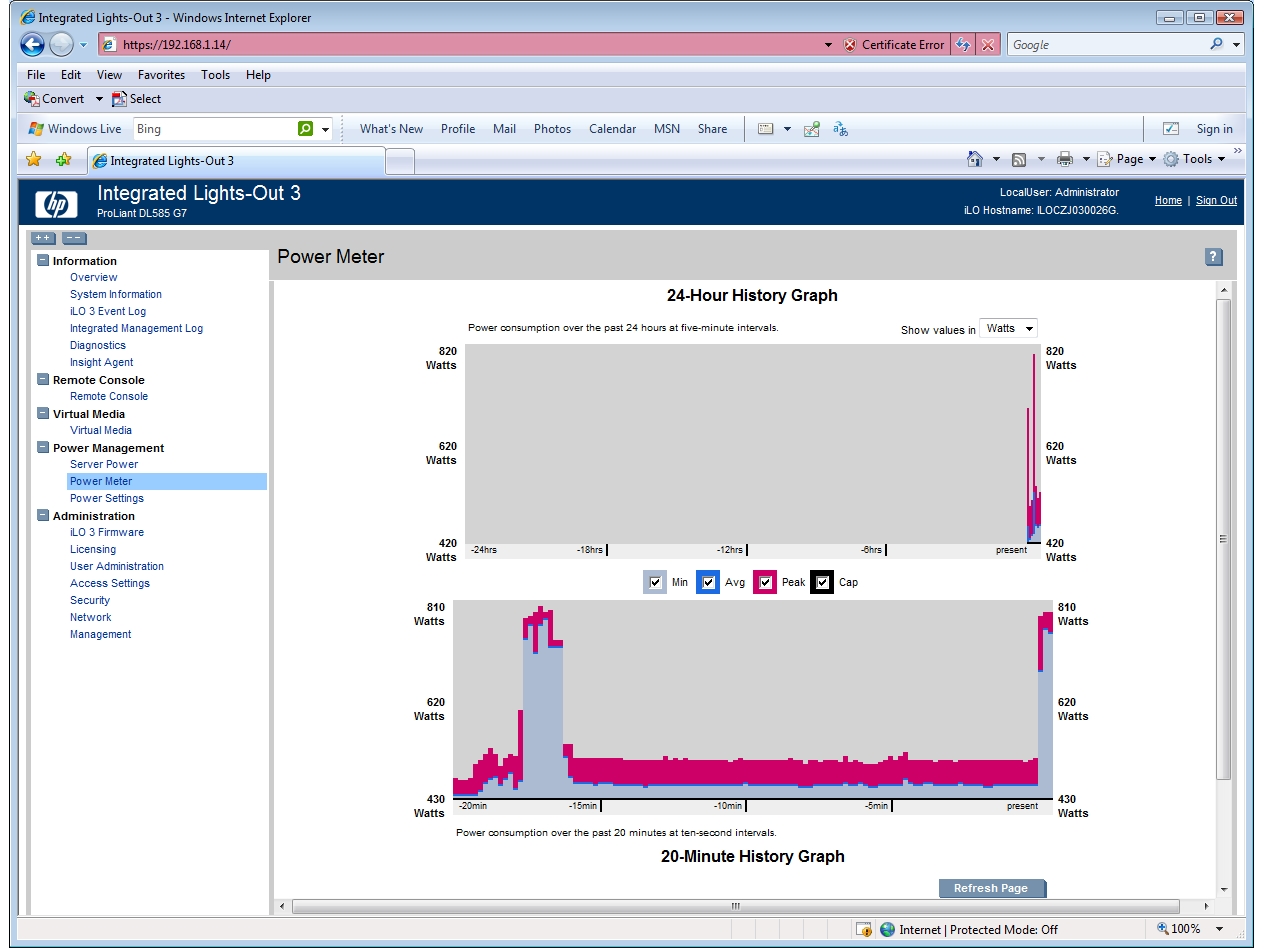This screenshot has width=1264, height=948.
Task: Collapse the Power Management tree section
Action: click(x=43, y=448)
